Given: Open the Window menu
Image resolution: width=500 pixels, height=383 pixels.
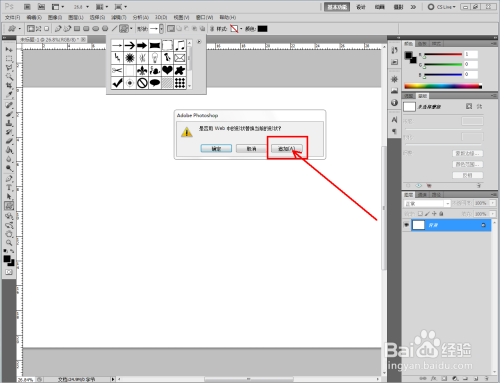Looking at the screenshot, I should click(x=204, y=17).
